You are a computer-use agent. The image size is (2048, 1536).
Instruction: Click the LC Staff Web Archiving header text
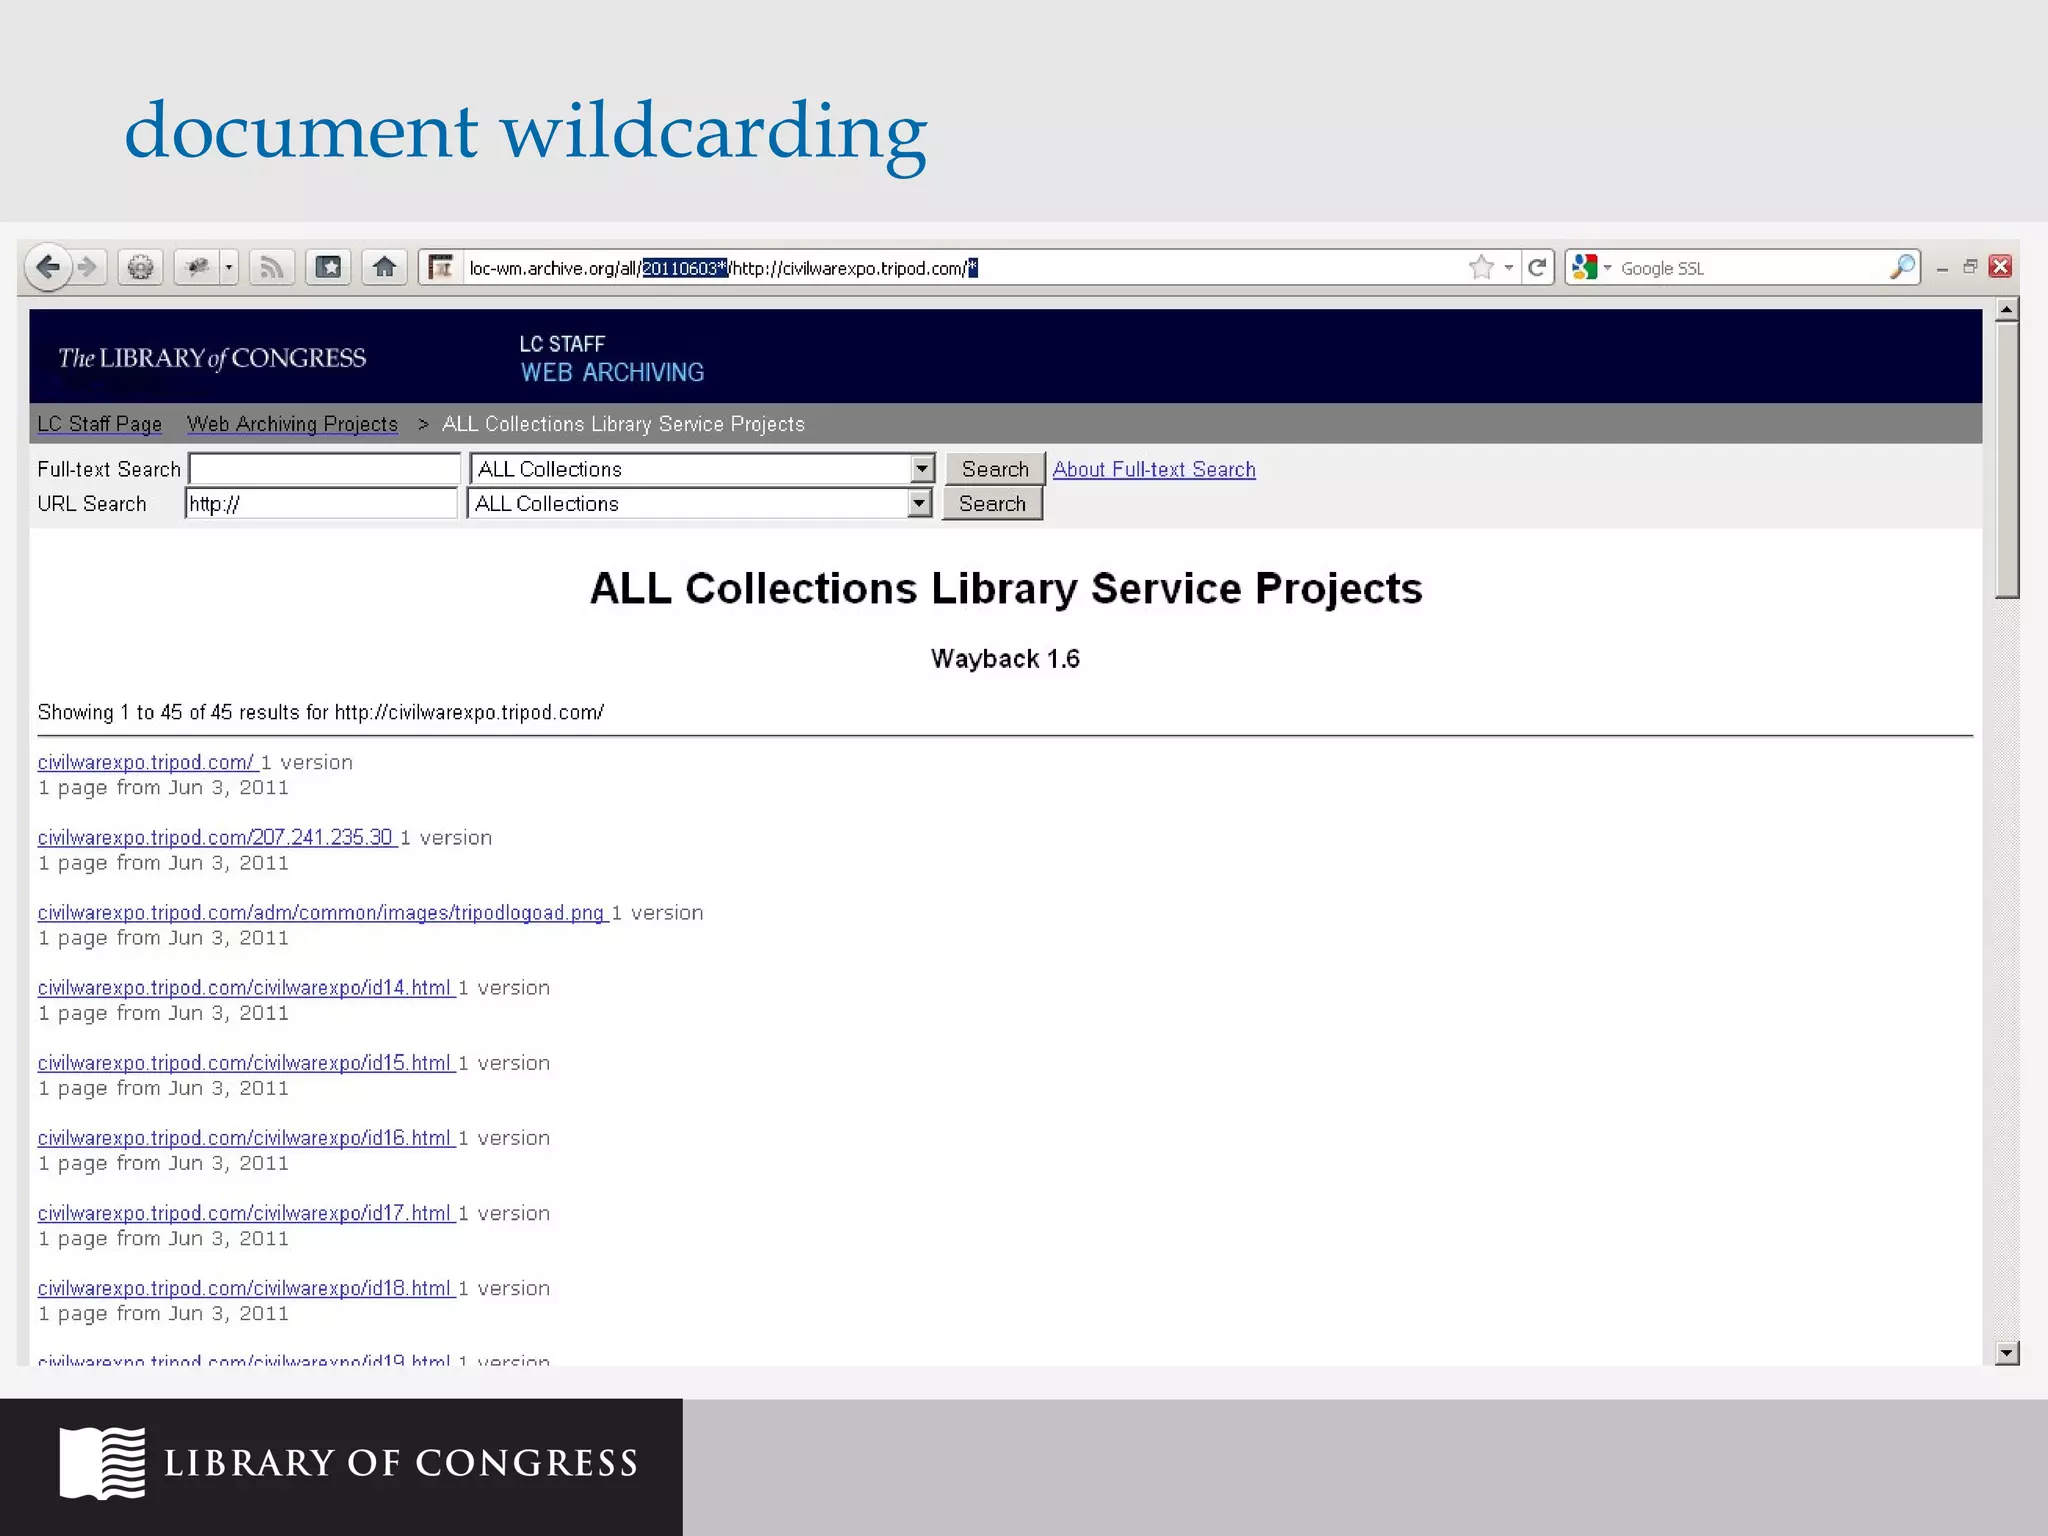tap(612, 358)
